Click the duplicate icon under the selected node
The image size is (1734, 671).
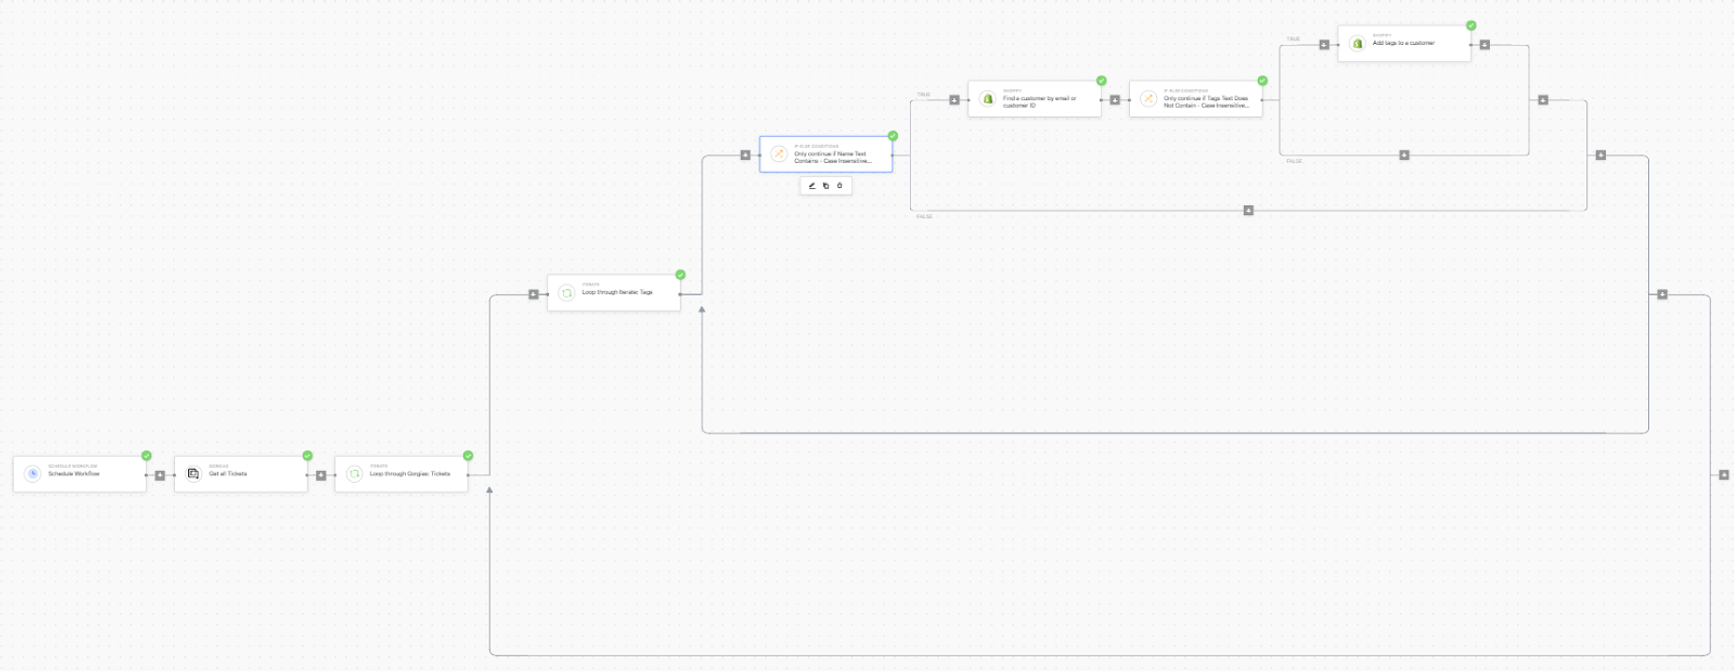tap(826, 186)
